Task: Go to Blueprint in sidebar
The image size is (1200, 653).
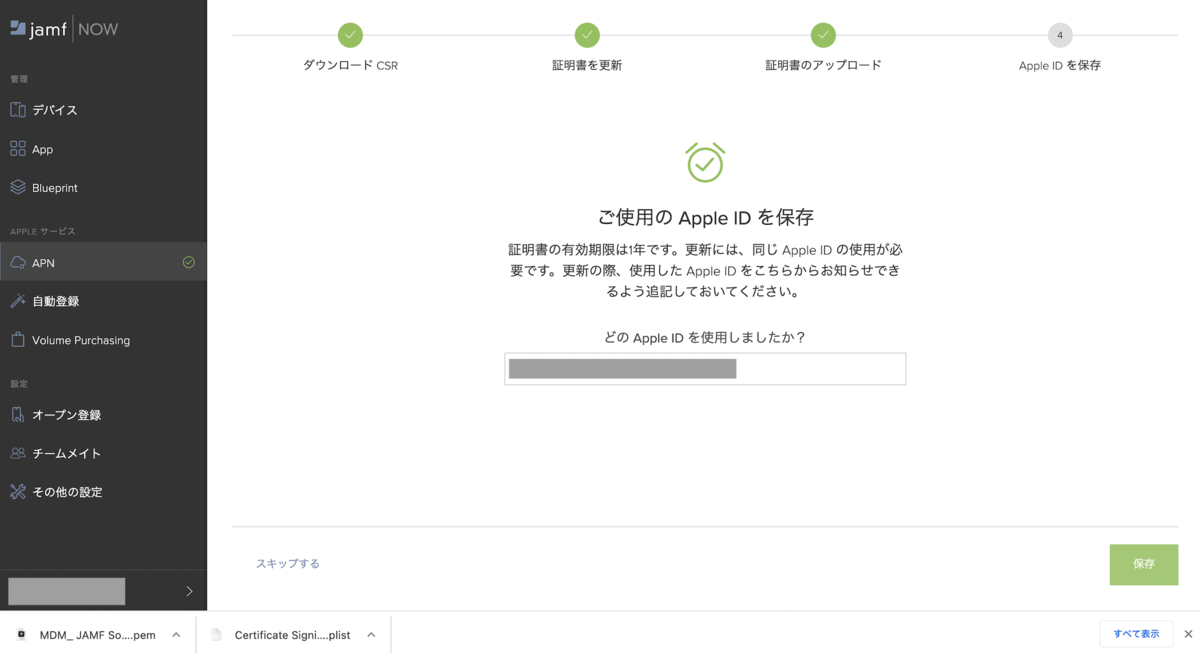Action: point(103,187)
